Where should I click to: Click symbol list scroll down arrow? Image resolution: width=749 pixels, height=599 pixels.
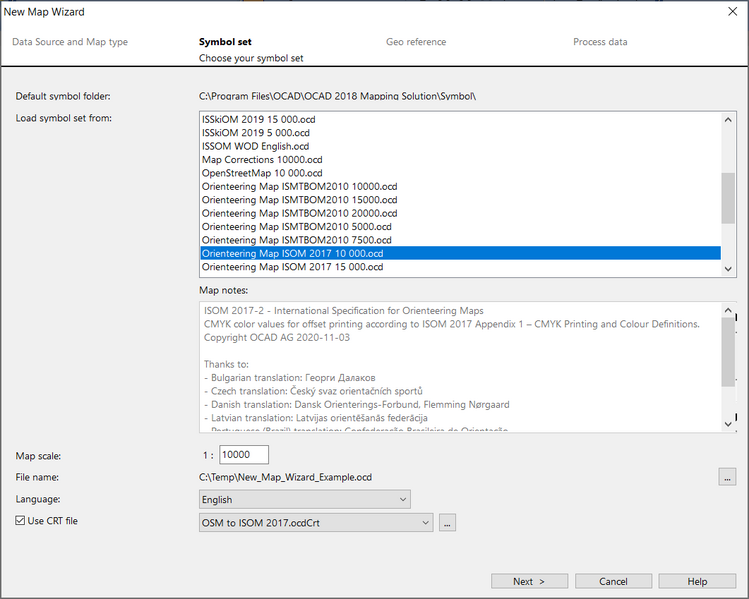[x=728, y=269]
